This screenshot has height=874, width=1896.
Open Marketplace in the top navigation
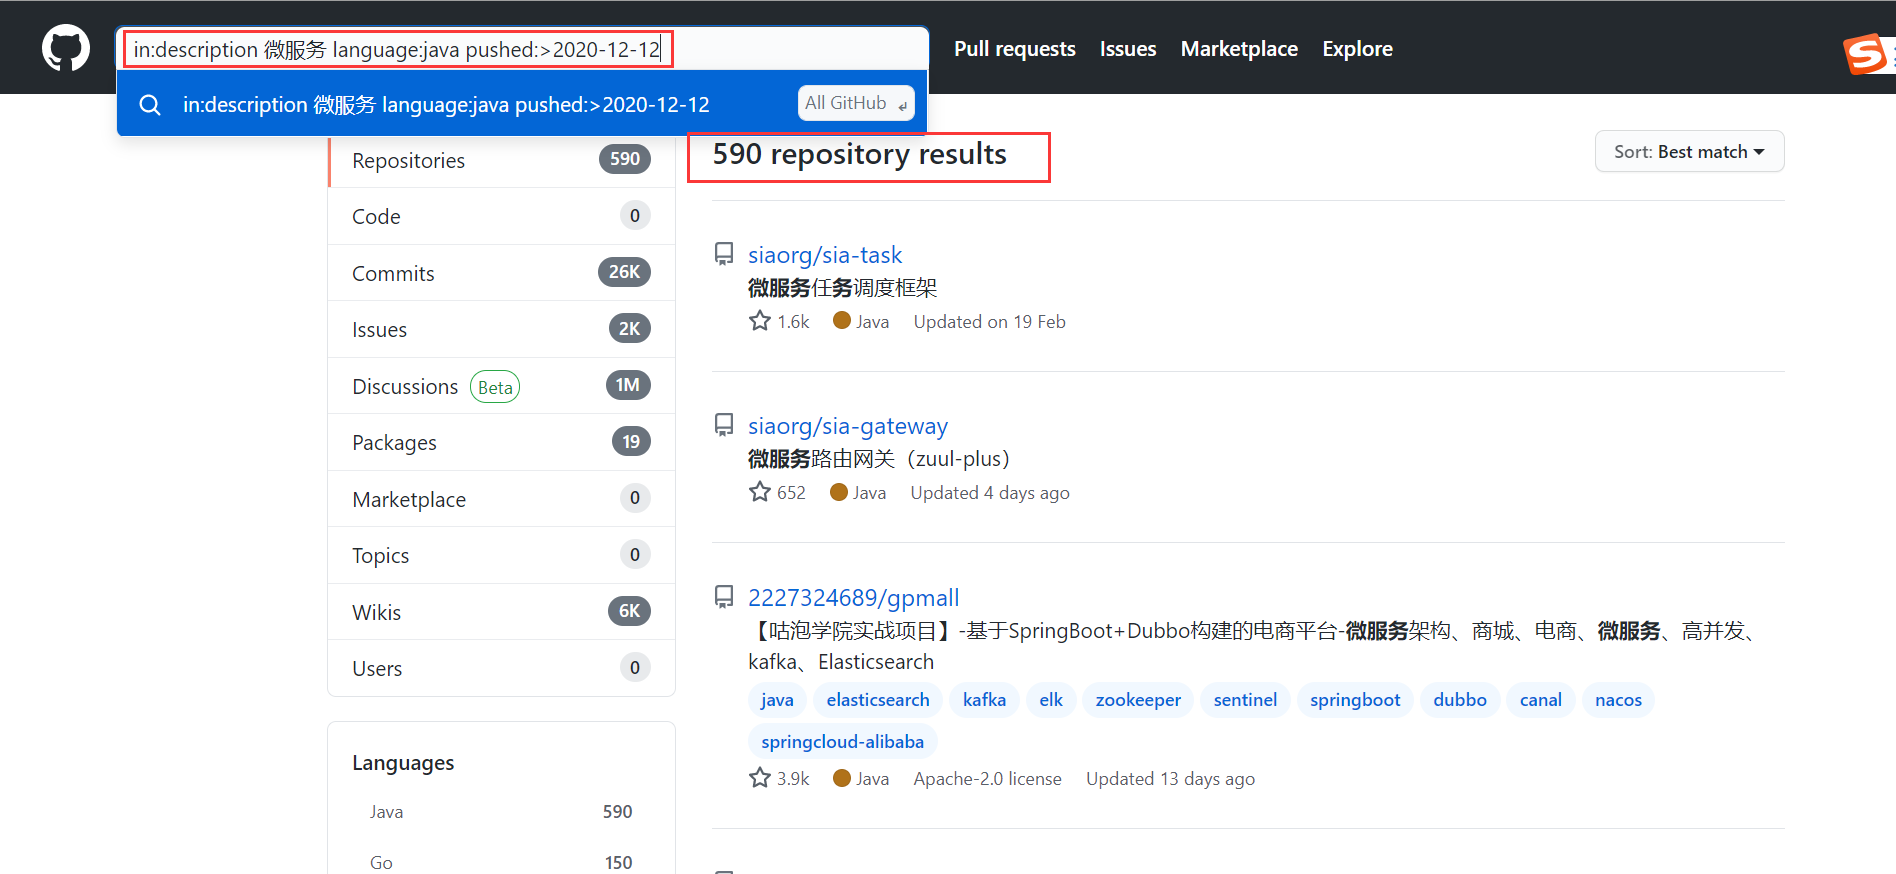1239,49
